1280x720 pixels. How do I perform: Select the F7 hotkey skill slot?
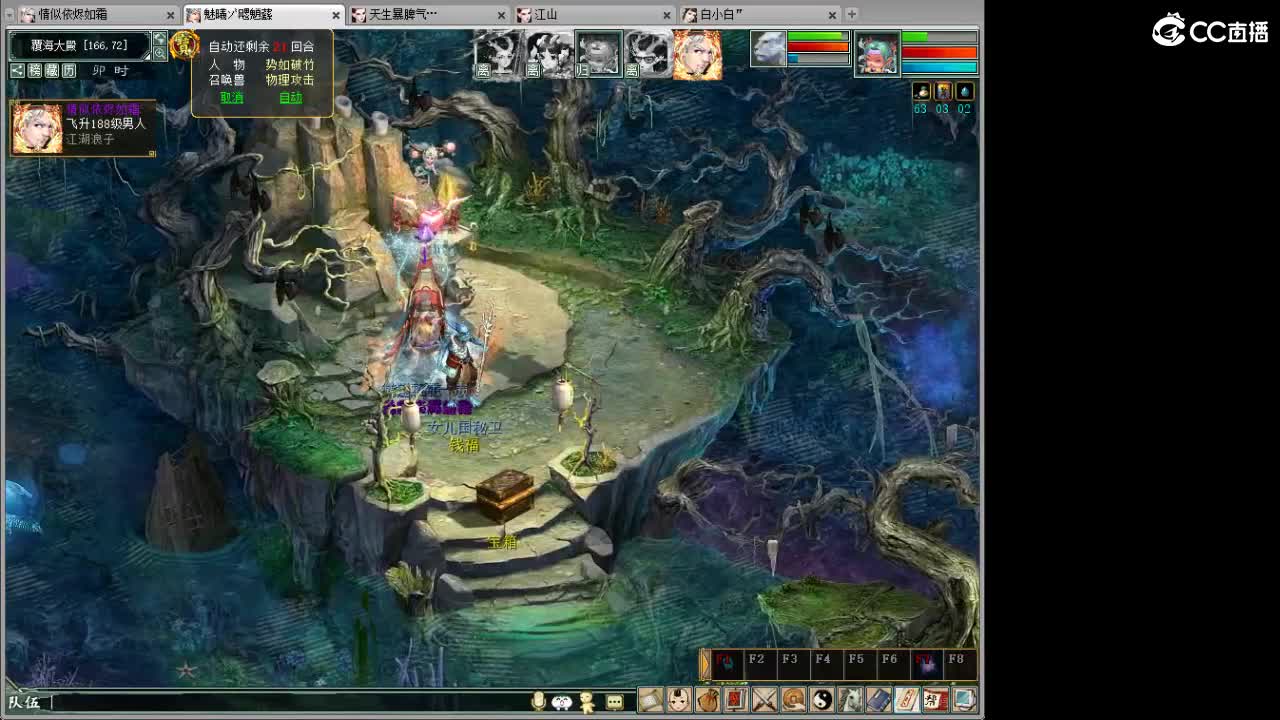click(x=925, y=664)
